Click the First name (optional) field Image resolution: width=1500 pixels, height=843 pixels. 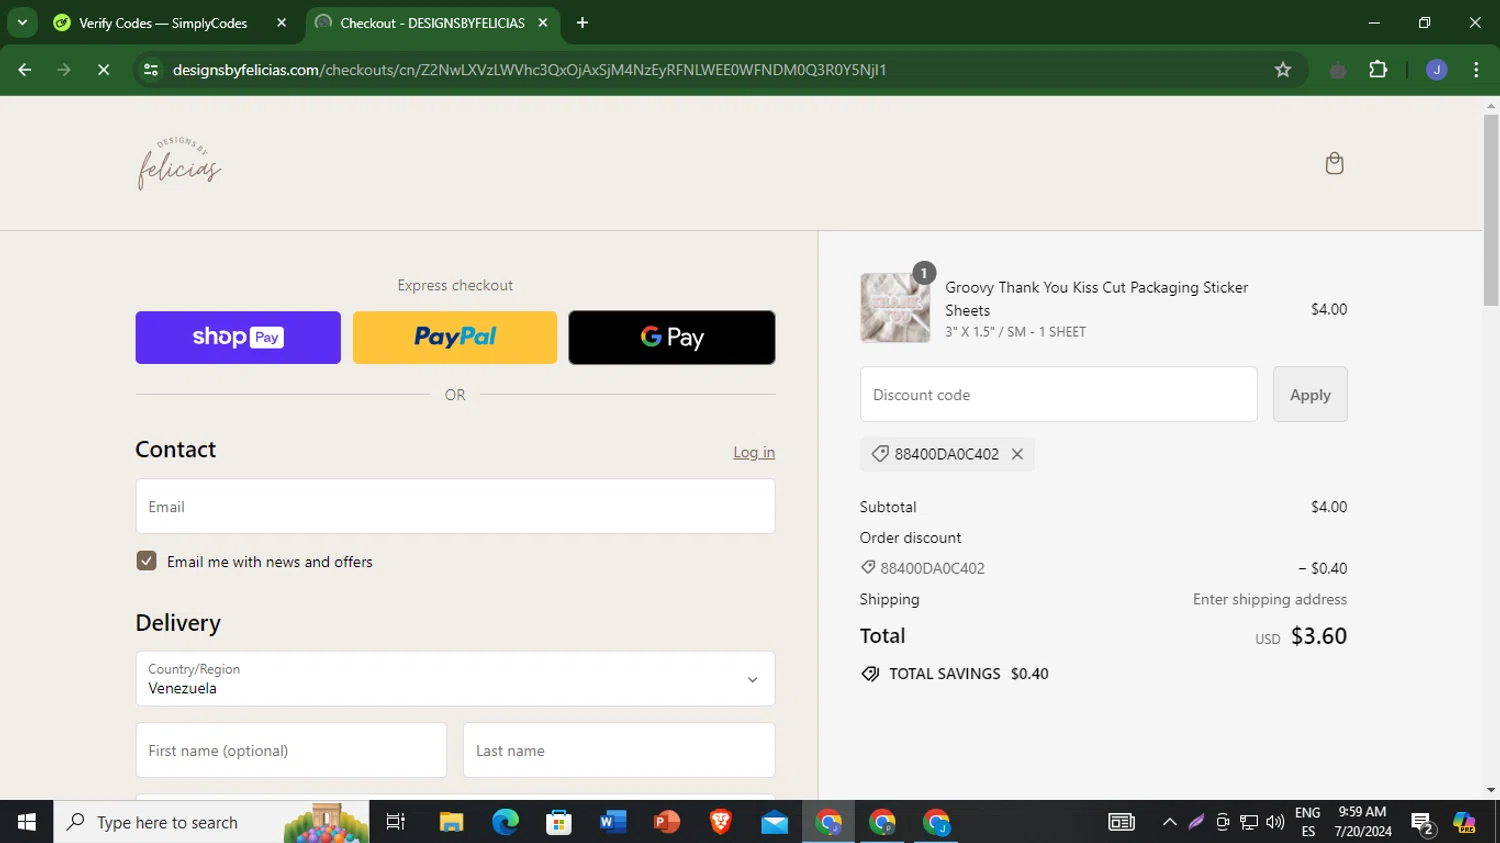tap(291, 750)
